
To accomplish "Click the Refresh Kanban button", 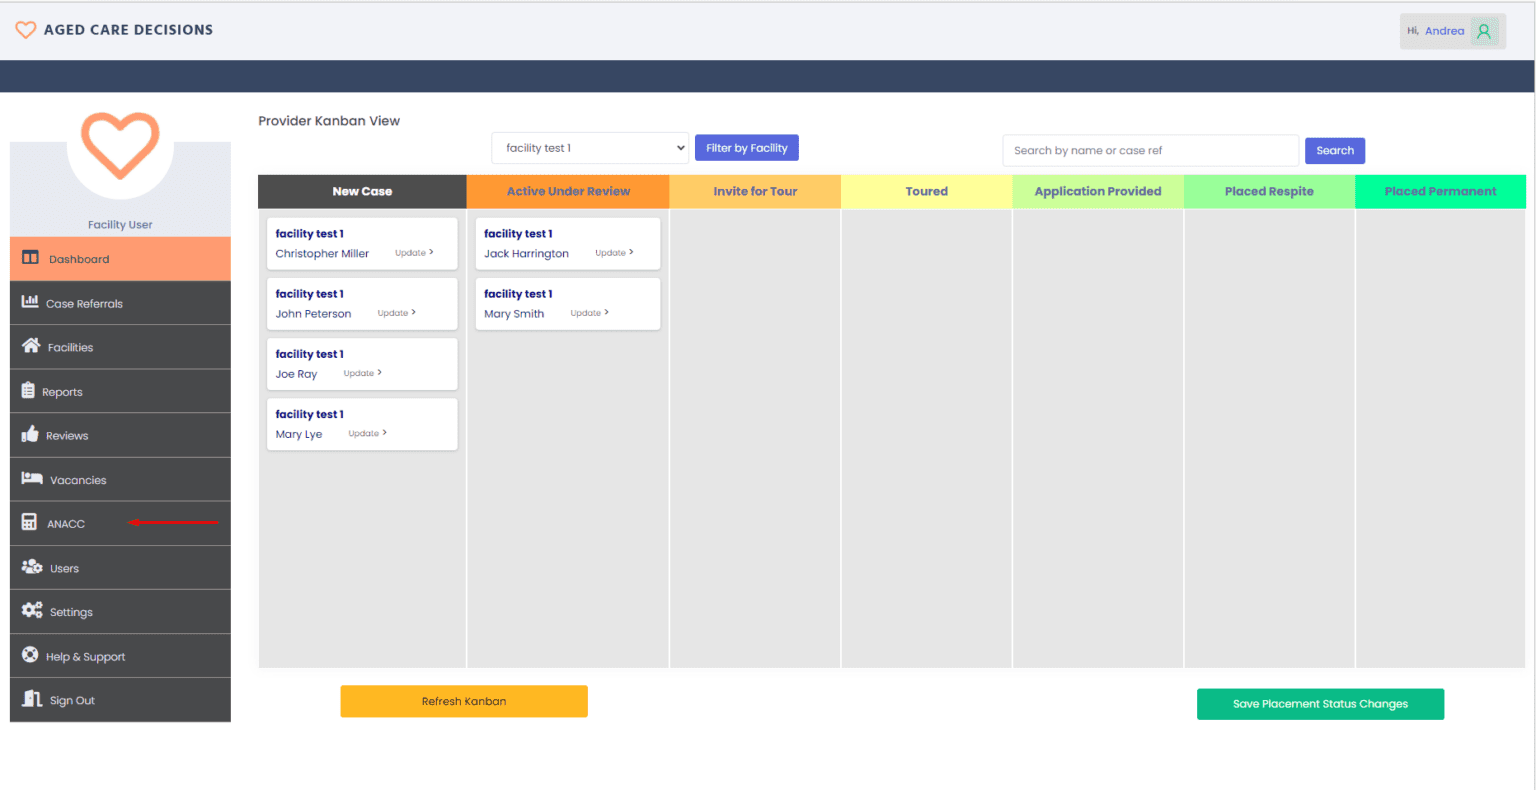I will pyautogui.click(x=463, y=701).
